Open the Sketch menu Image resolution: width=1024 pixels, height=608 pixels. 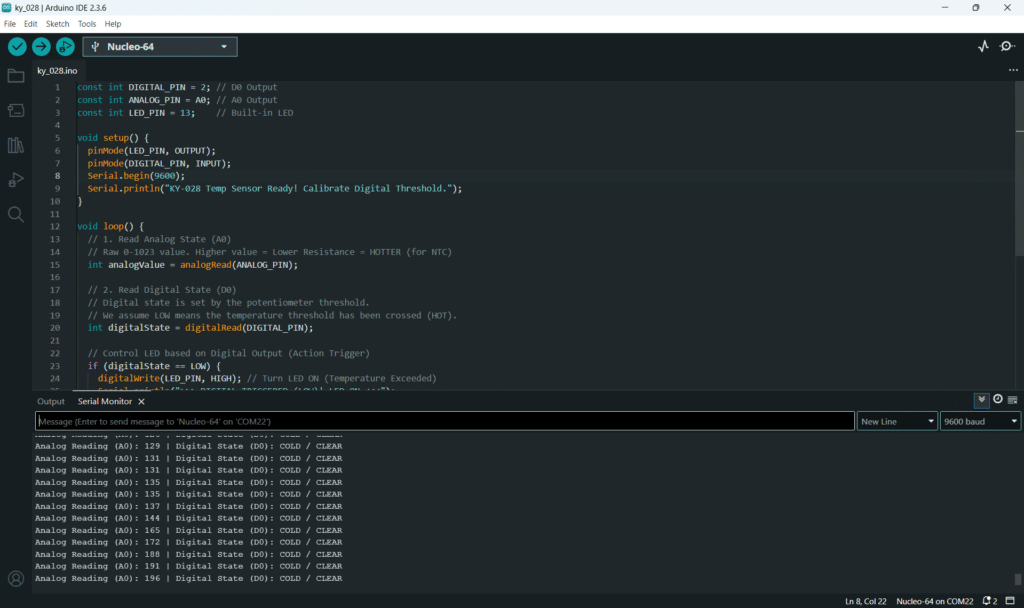pyautogui.click(x=58, y=23)
